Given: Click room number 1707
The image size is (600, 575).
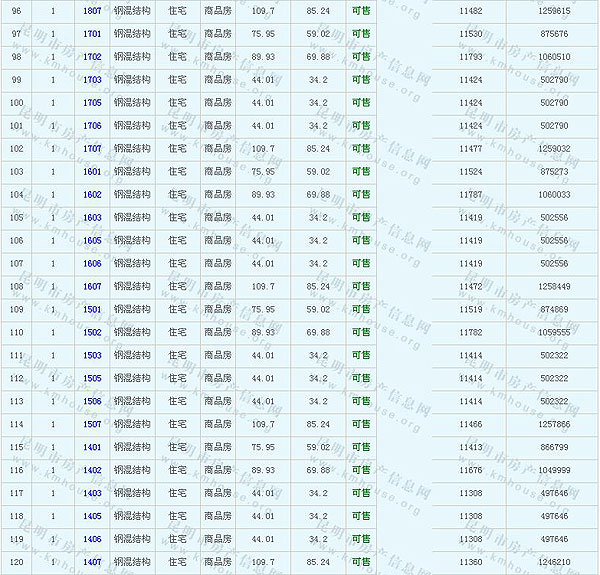Looking at the screenshot, I should [x=92, y=148].
